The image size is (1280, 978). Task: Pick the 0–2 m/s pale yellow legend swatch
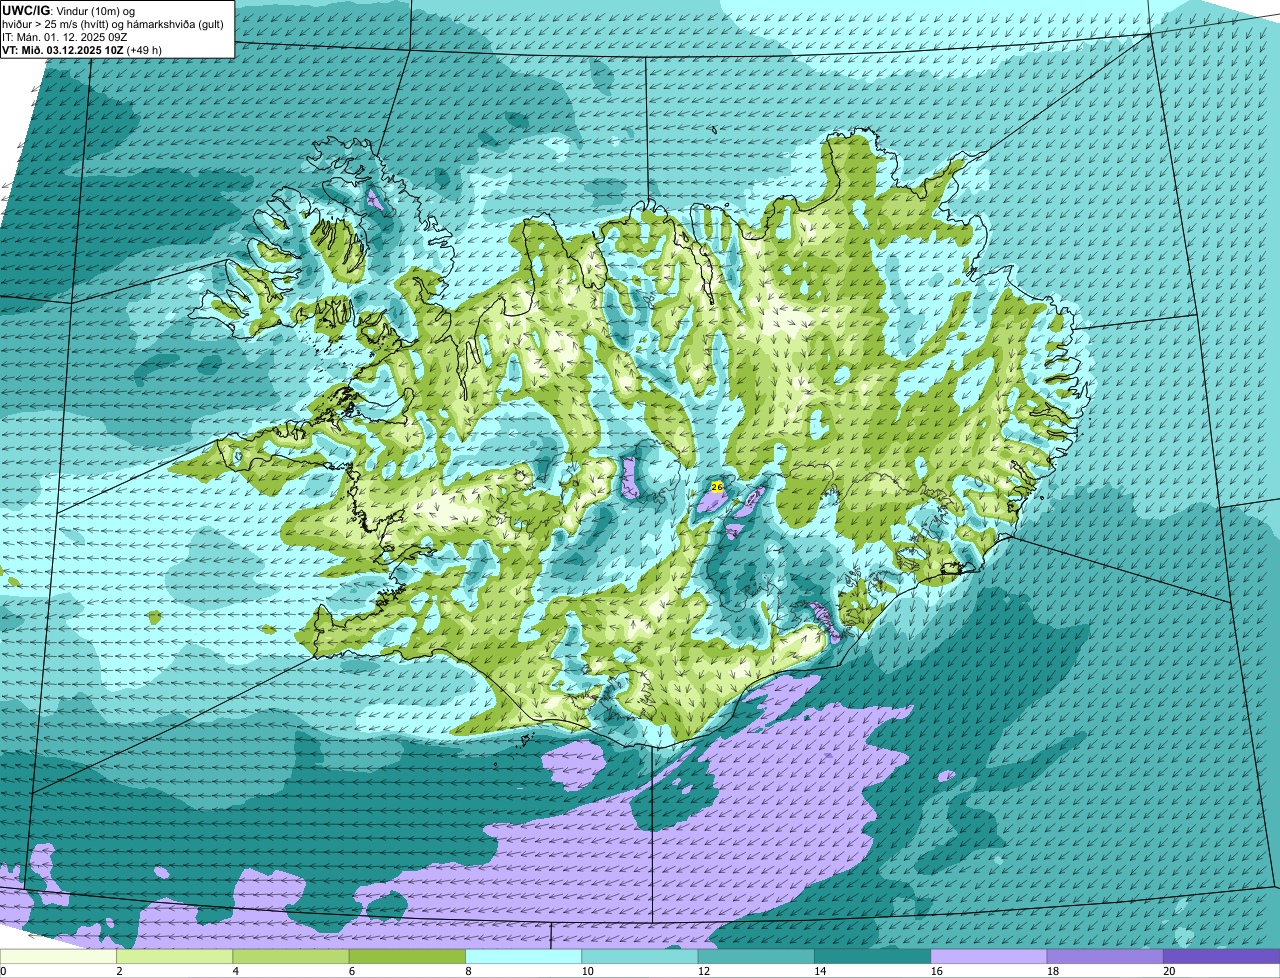(60, 956)
